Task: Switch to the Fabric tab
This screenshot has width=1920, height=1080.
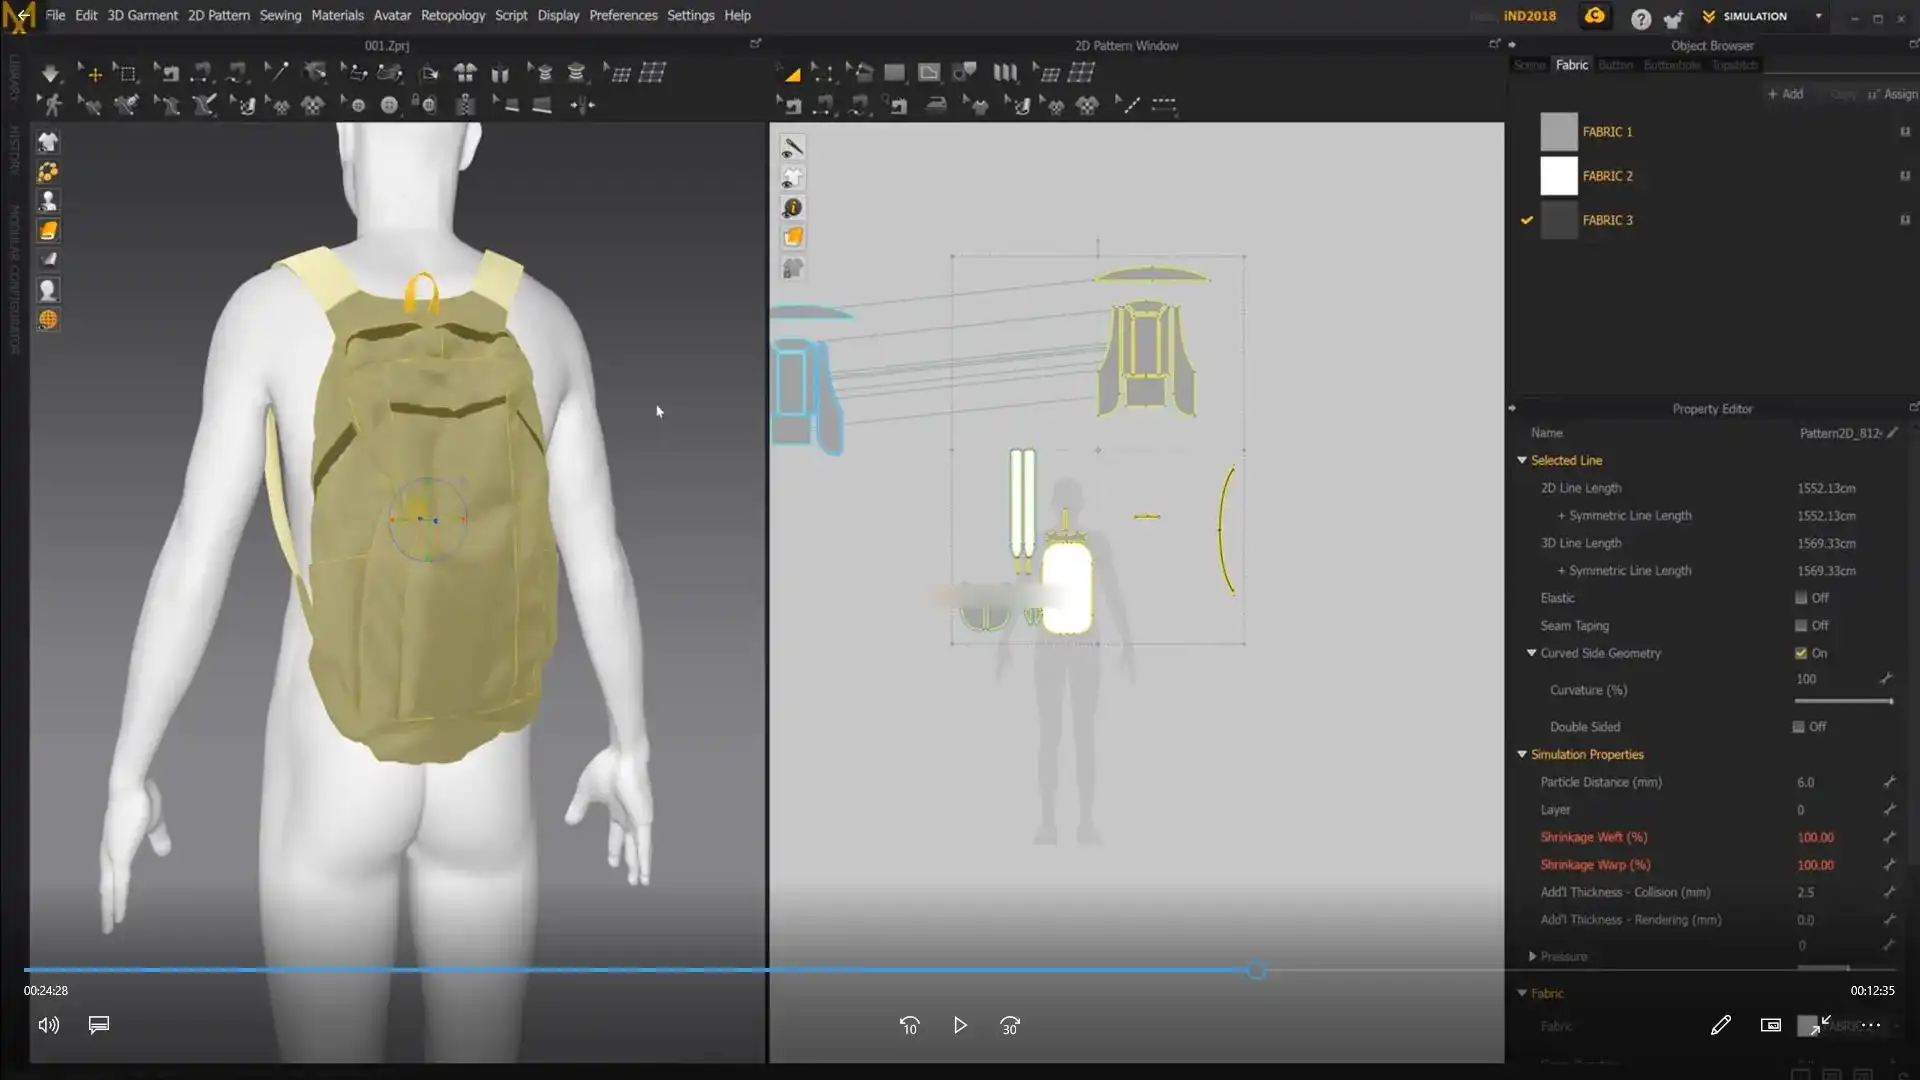Action: [1571, 65]
